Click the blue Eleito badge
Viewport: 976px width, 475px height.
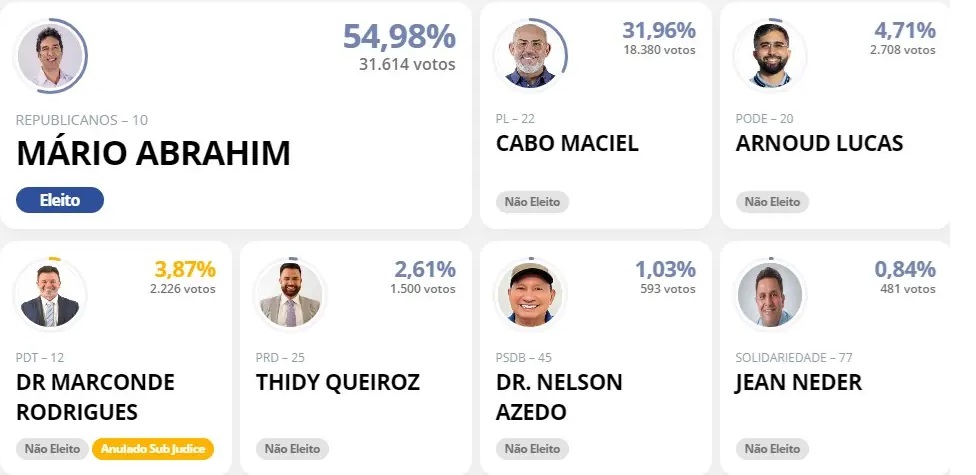60,200
